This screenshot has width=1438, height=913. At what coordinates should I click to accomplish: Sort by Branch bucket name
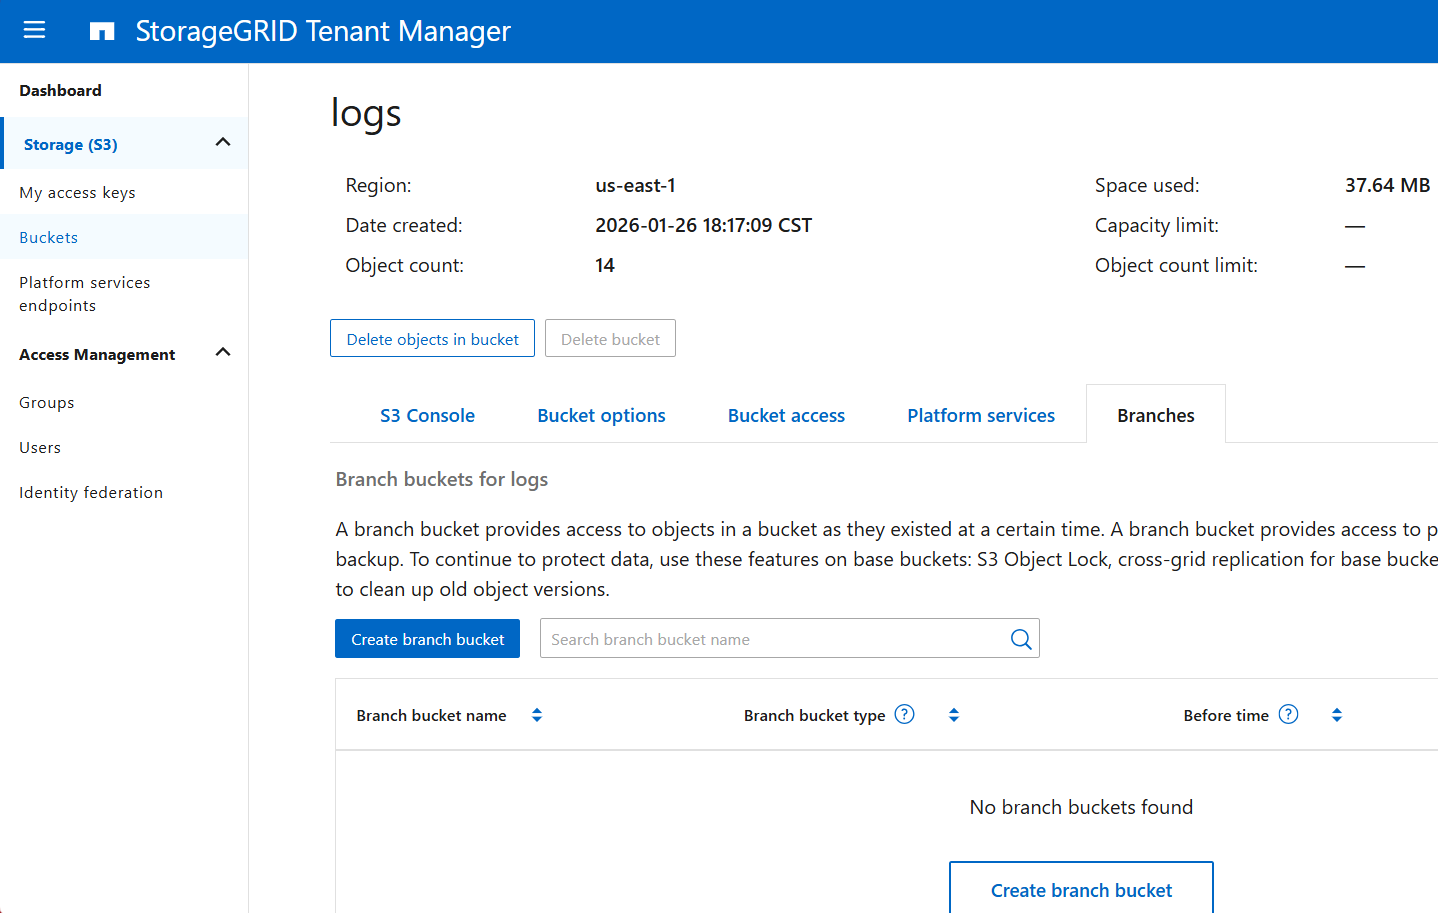coord(537,715)
